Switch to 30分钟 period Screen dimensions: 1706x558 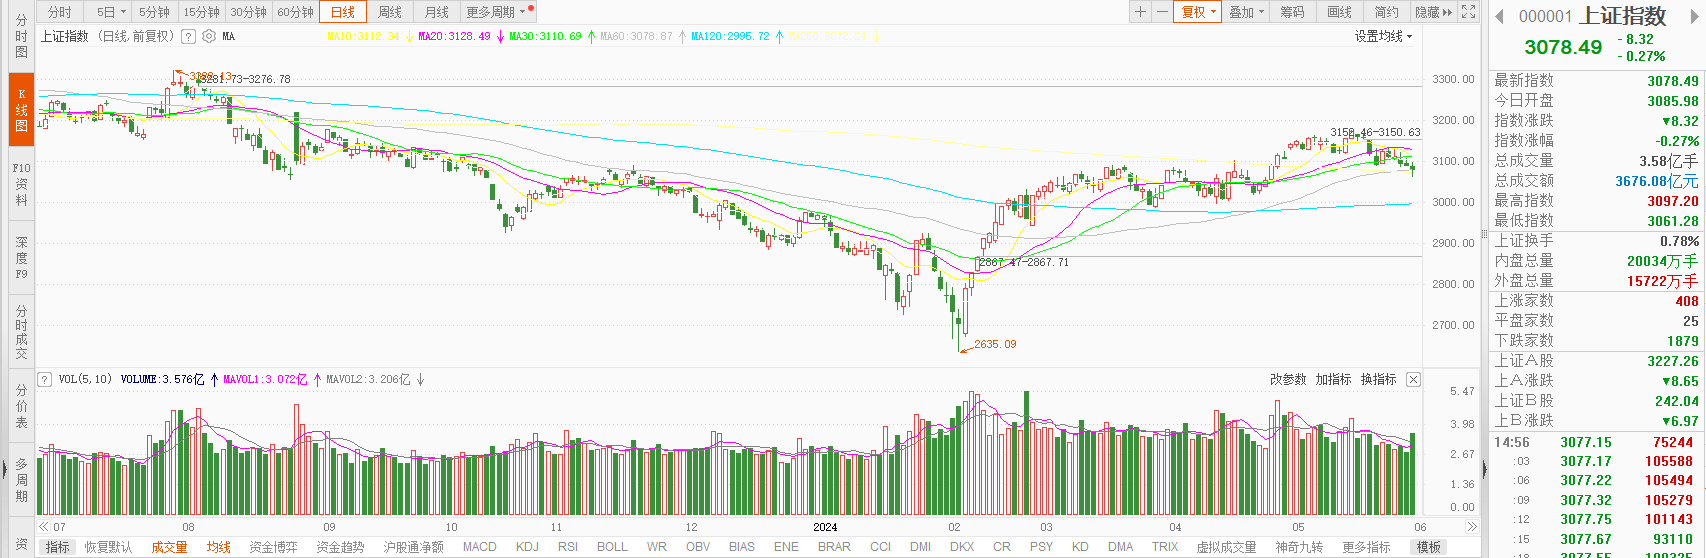248,12
